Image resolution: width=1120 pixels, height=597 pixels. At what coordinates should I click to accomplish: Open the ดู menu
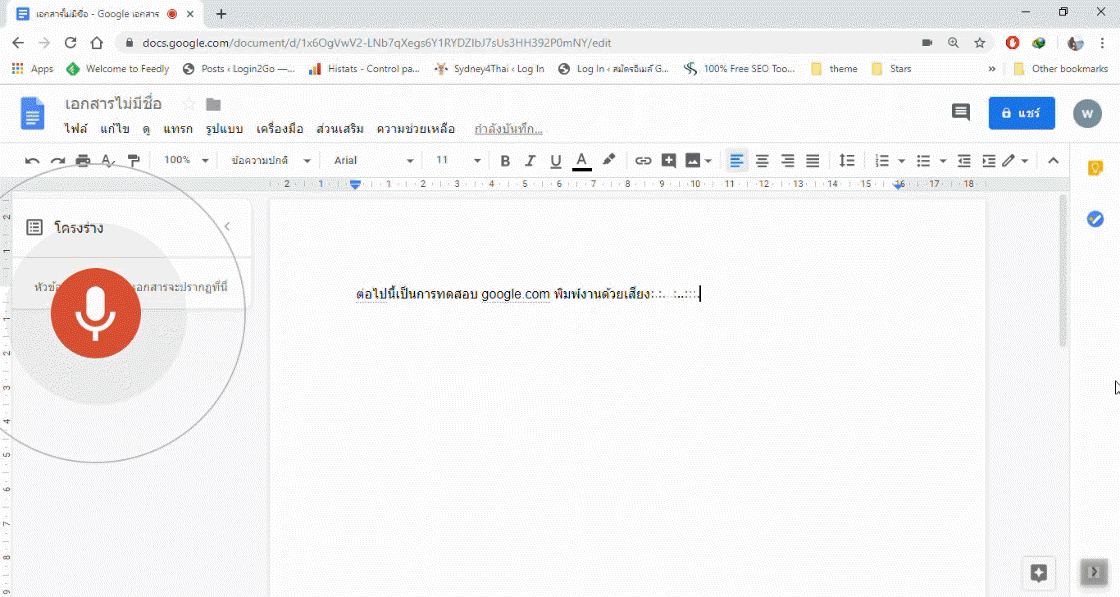pyautogui.click(x=146, y=129)
